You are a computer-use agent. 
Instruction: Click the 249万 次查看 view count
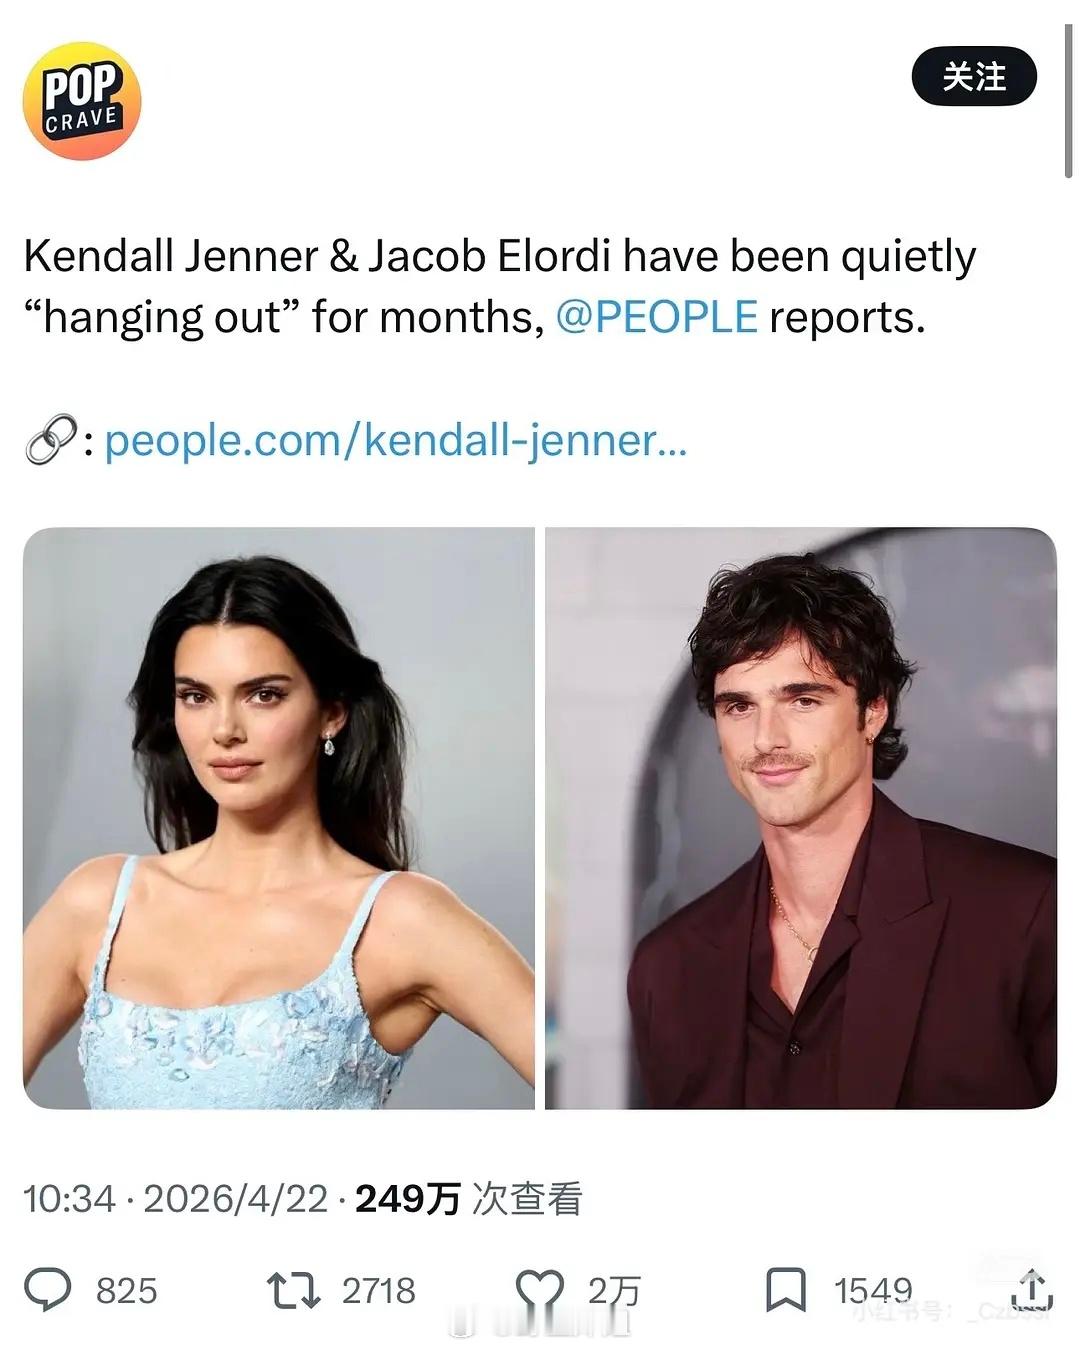click(469, 1198)
